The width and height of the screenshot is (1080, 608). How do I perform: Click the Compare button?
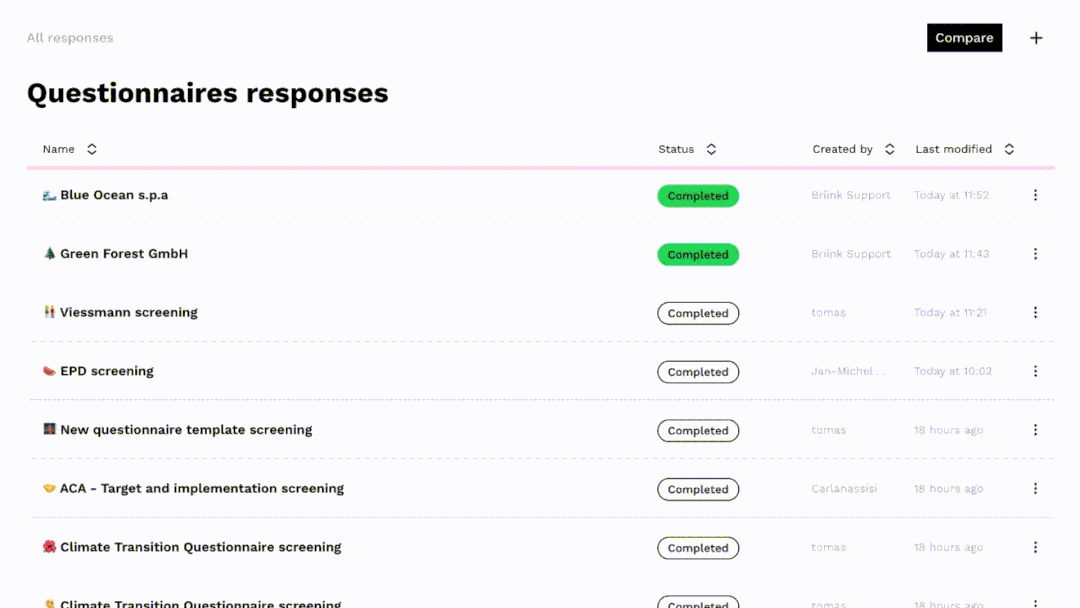pos(964,37)
